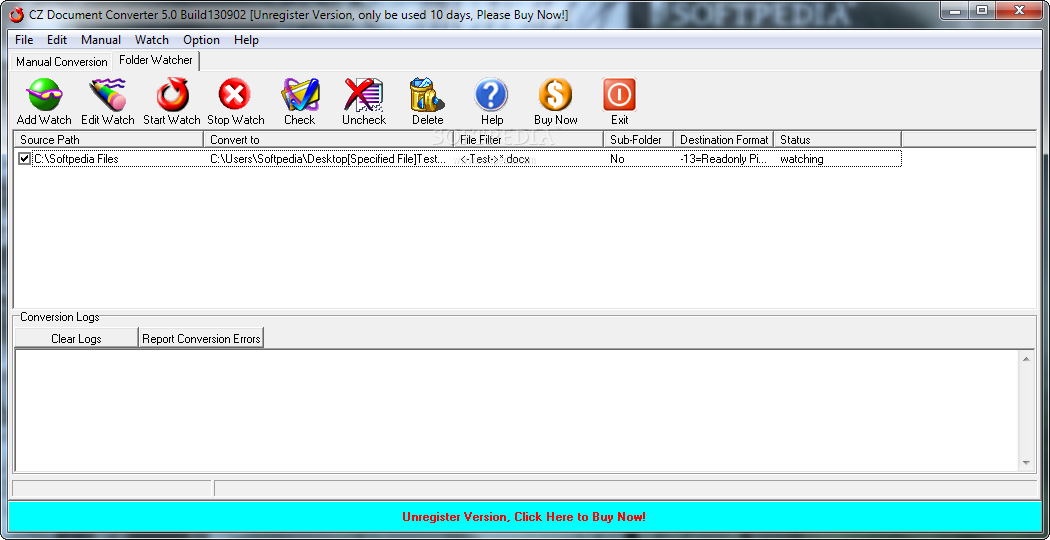Open the Edit menu
This screenshot has width=1050, height=540.
tap(57, 40)
